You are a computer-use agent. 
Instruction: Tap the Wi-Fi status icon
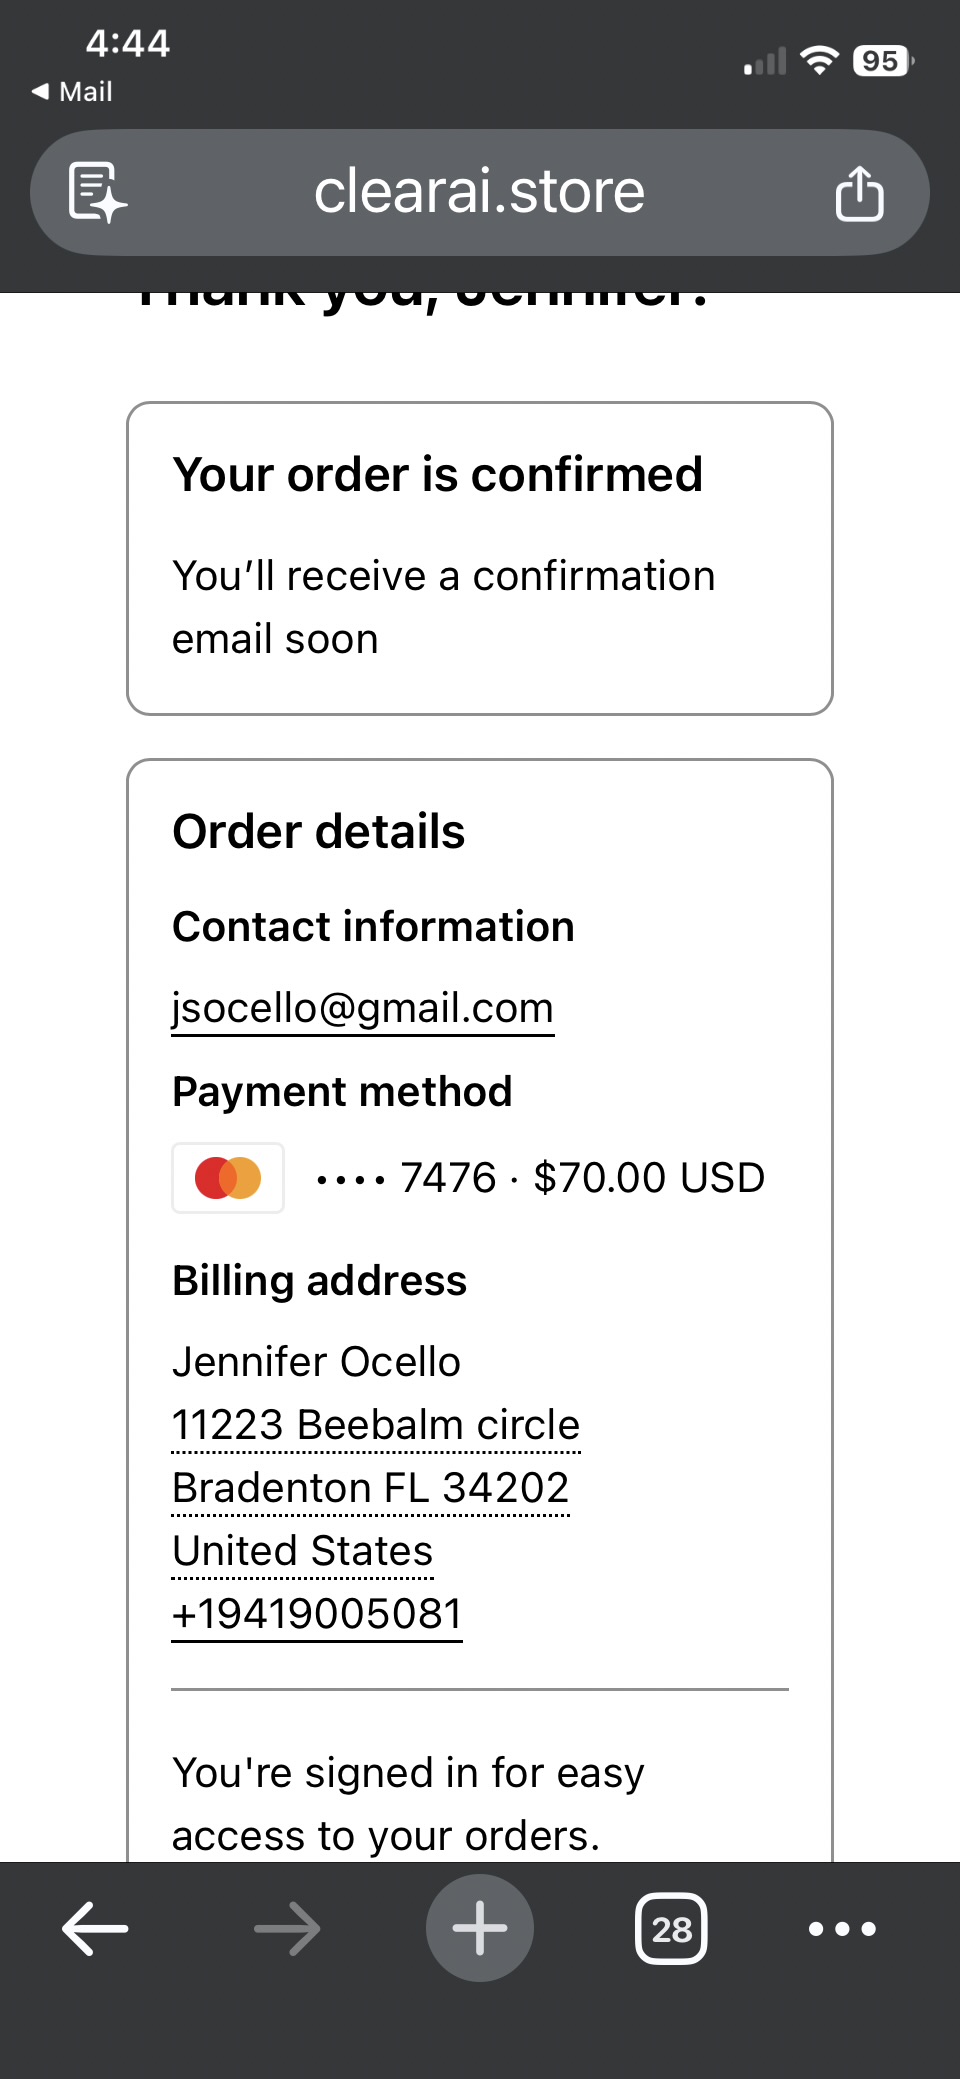pyautogui.click(x=820, y=61)
